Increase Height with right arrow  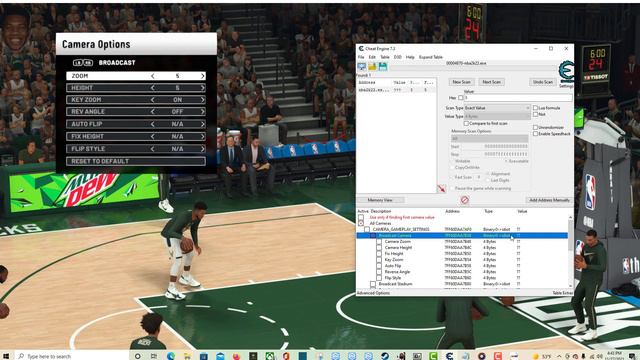tap(202, 88)
